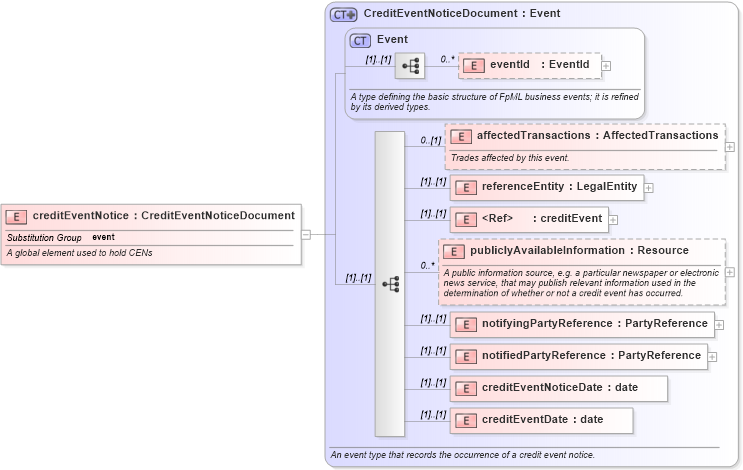Expand the eventId element
The width and height of the screenshot is (743, 470).
pos(606,66)
